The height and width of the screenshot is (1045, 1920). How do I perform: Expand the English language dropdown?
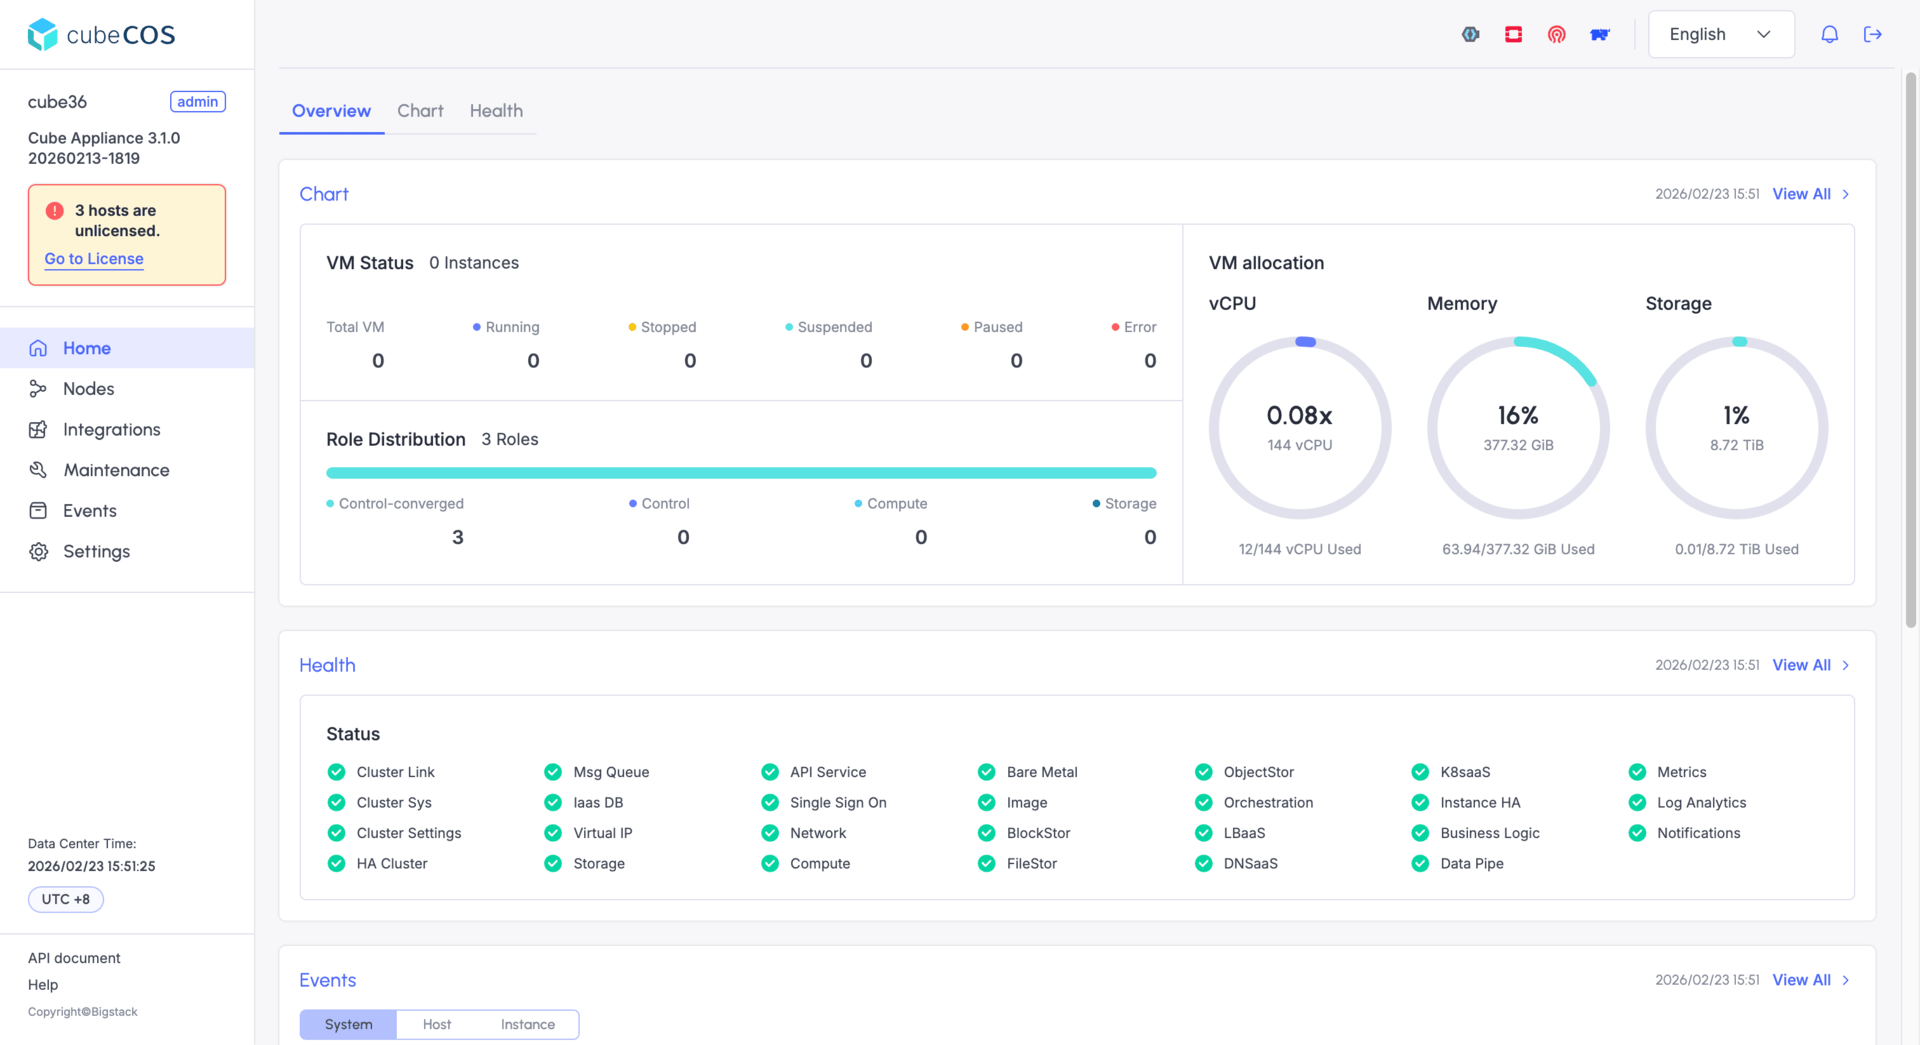1721,34
